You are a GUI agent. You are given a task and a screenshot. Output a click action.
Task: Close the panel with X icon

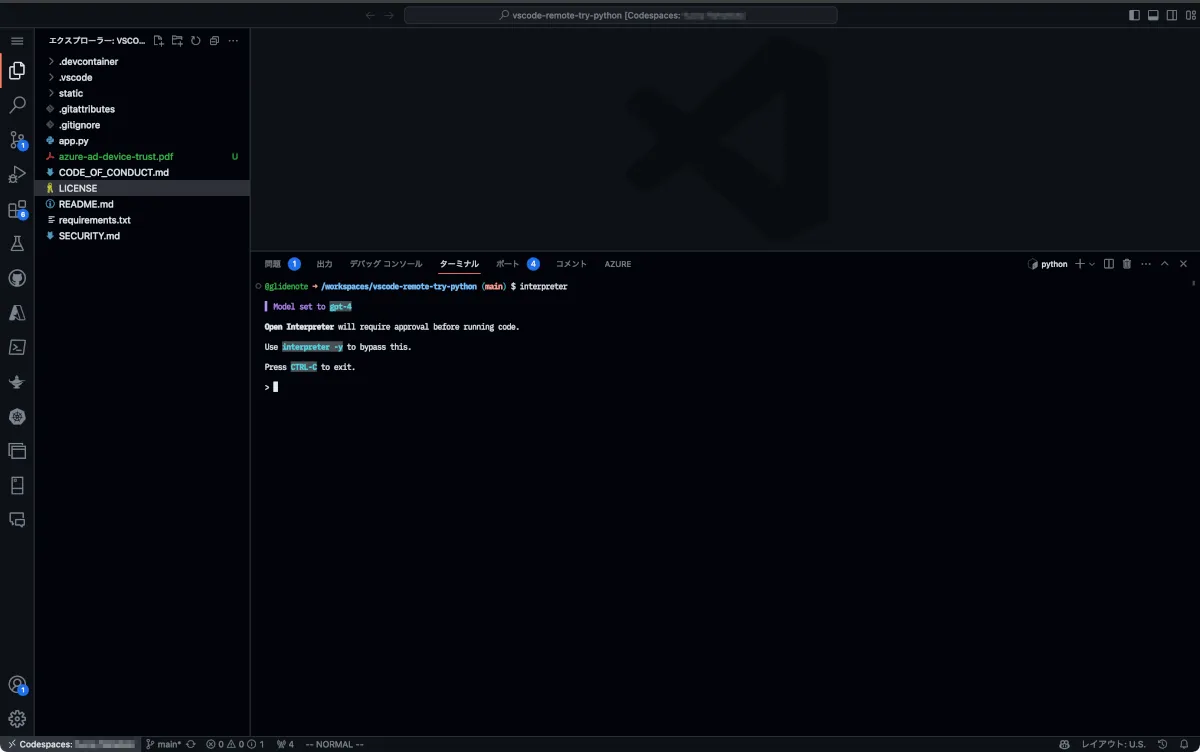click(x=1184, y=264)
